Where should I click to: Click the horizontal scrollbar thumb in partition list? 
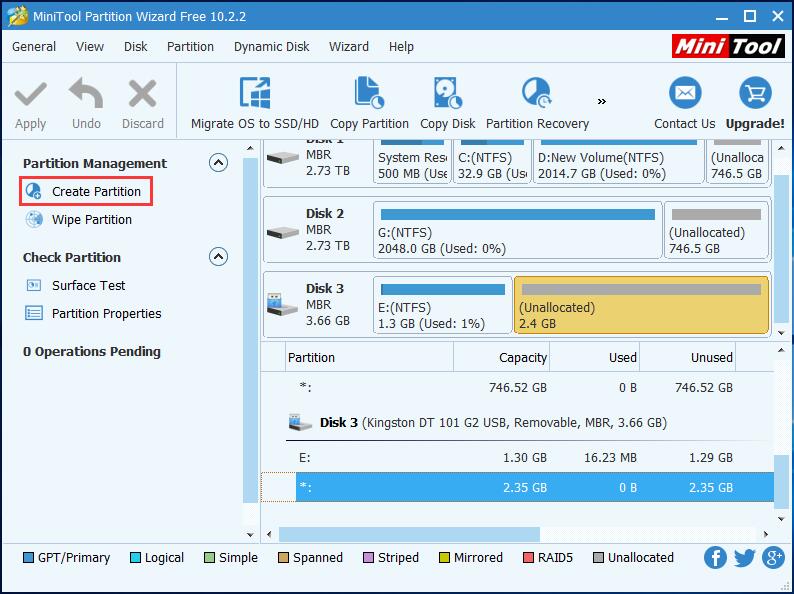409,534
